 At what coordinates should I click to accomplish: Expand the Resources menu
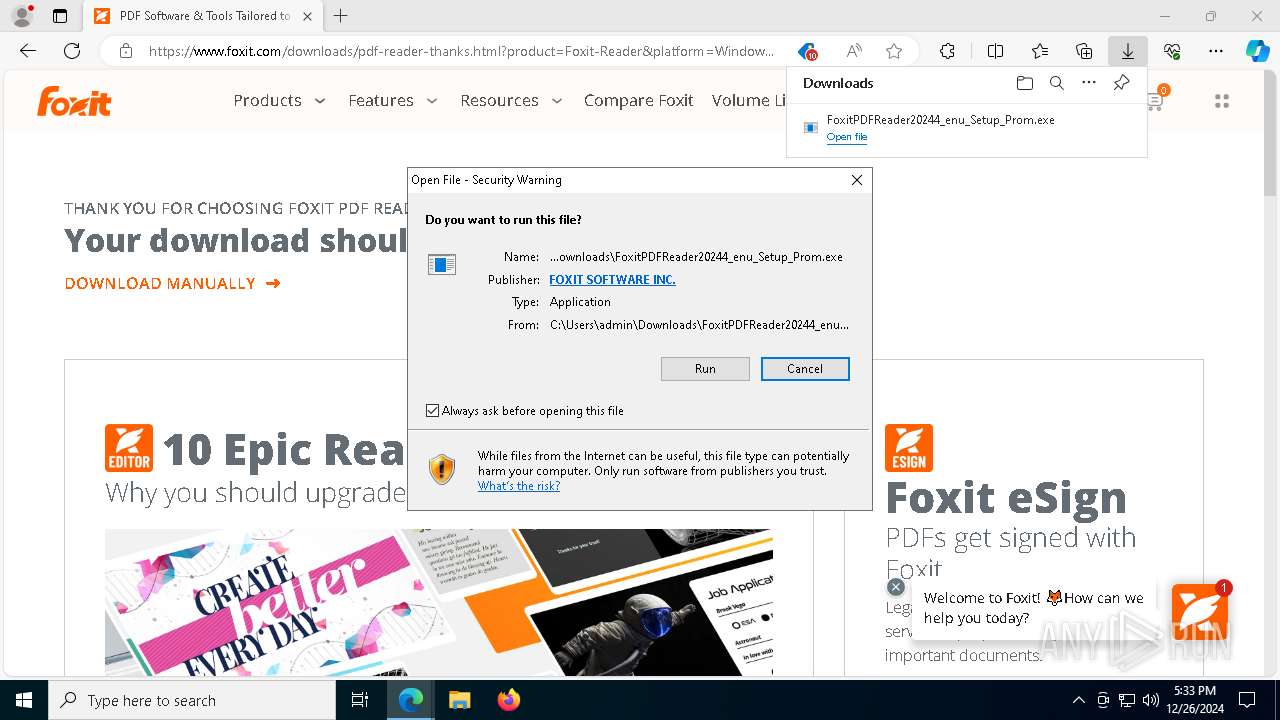pyautogui.click(x=511, y=100)
